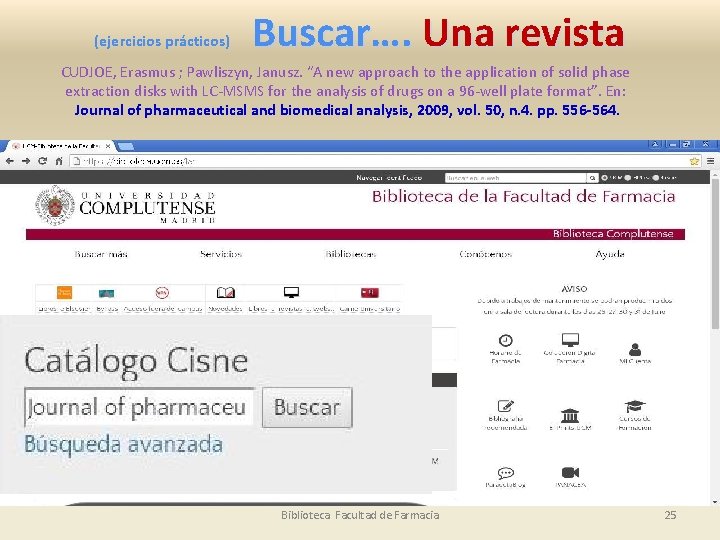Open Colección Digital Farmacia monitor icon
This screenshot has width=720, height=540.
(570, 340)
